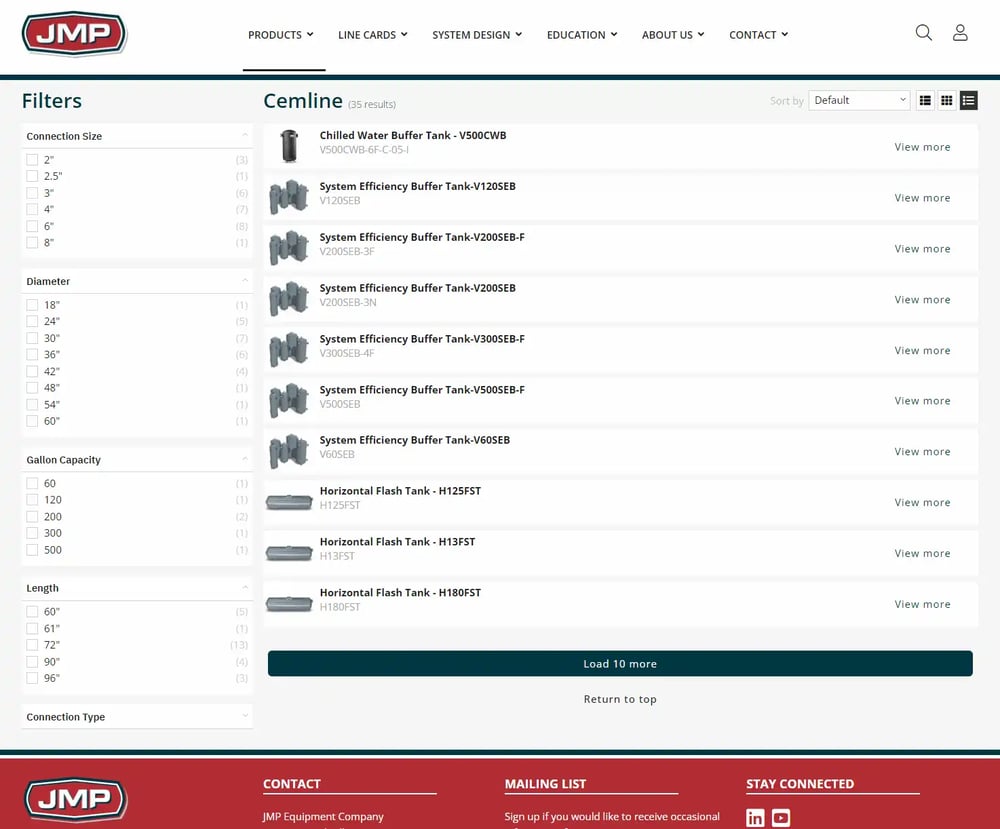
Task: Select the detailed list view icon
Action: pos(968,100)
